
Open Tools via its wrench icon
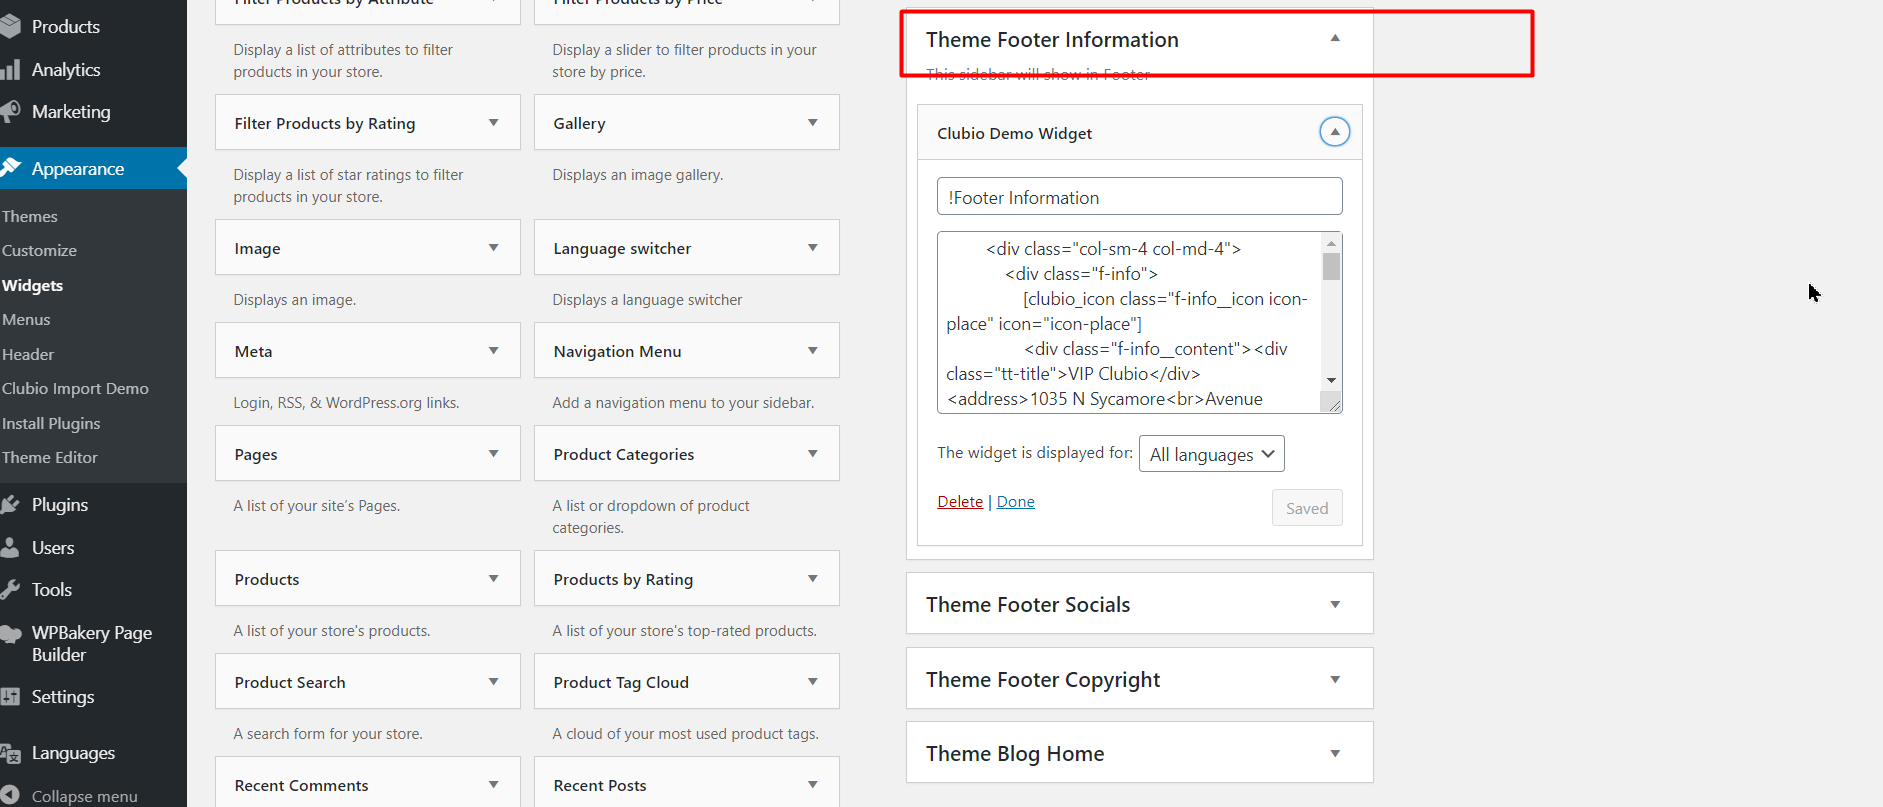(x=11, y=589)
